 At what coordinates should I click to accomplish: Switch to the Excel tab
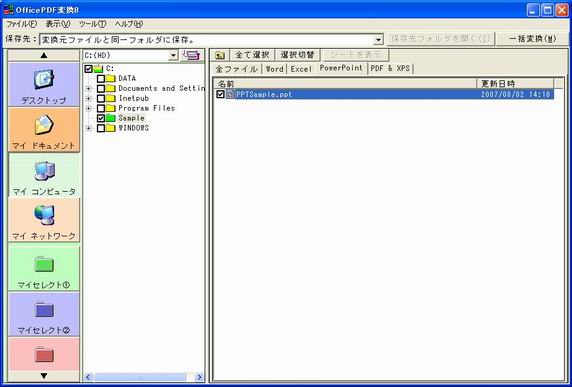pyautogui.click(x=301, y=69)
